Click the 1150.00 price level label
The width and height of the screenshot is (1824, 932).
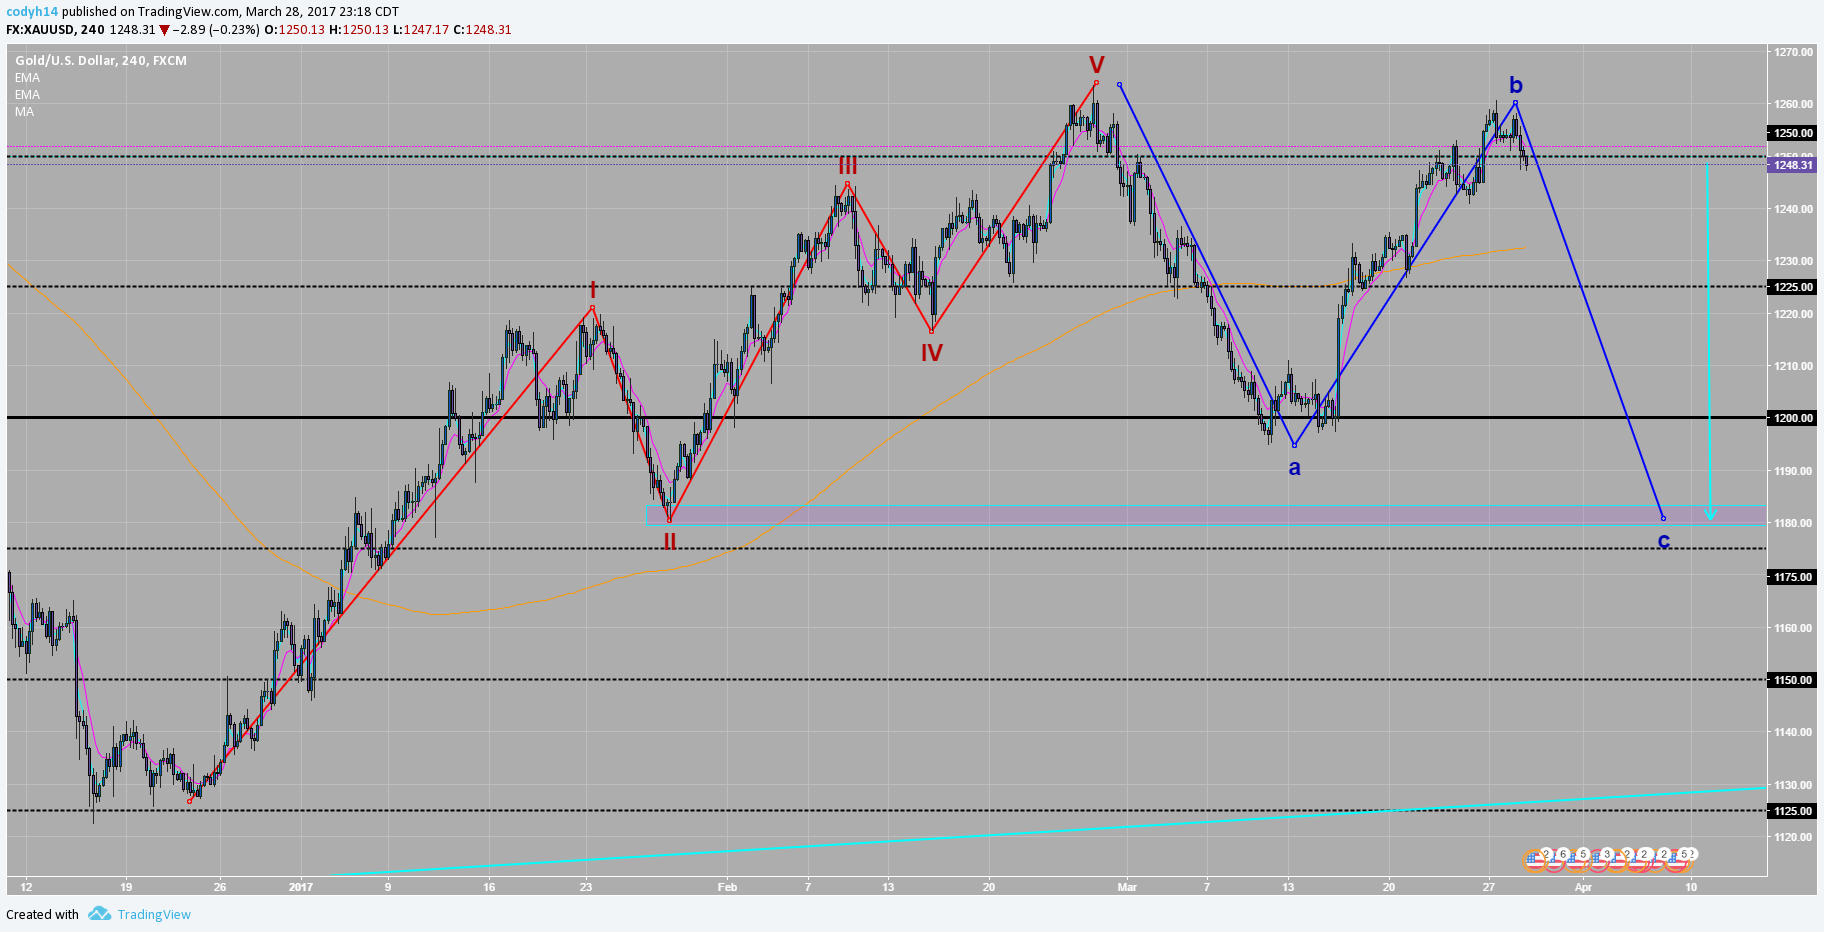(1792, 680)
